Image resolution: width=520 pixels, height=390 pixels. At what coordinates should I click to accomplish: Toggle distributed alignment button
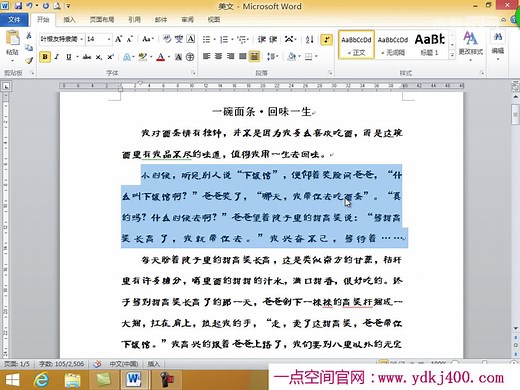click(x=254, y=56)
